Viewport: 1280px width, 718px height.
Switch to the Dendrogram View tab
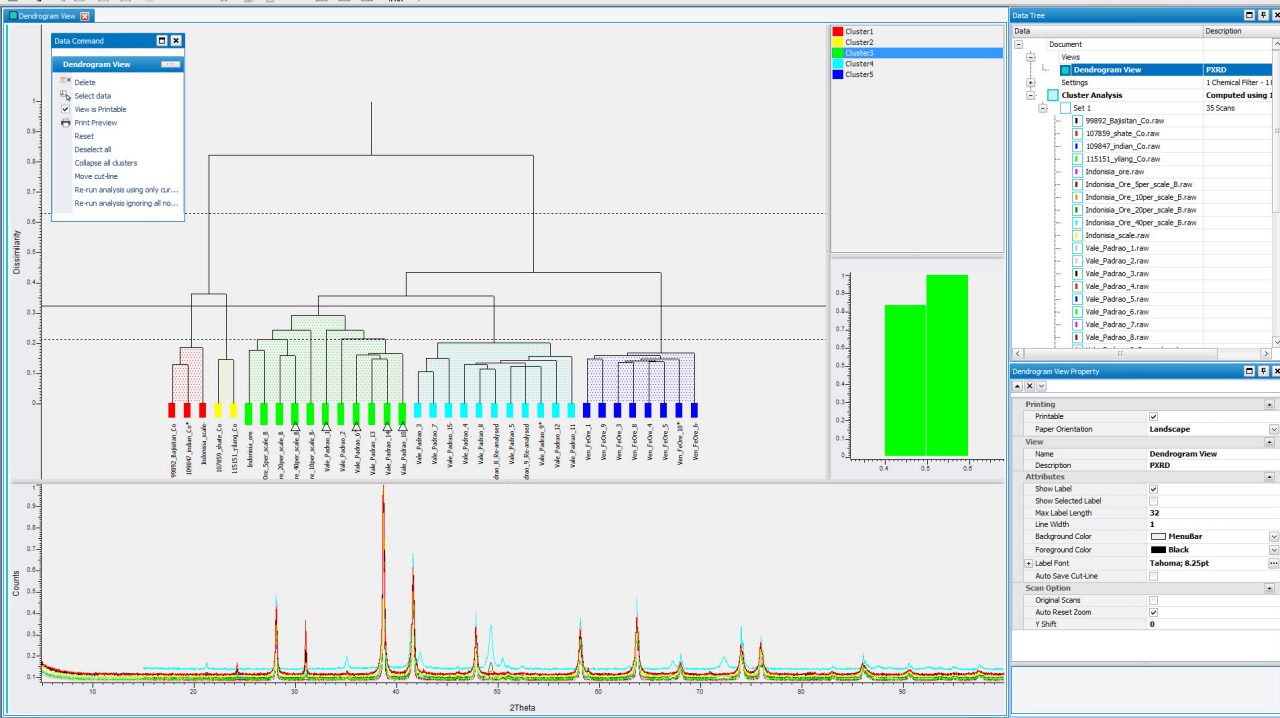click(49, 16)
